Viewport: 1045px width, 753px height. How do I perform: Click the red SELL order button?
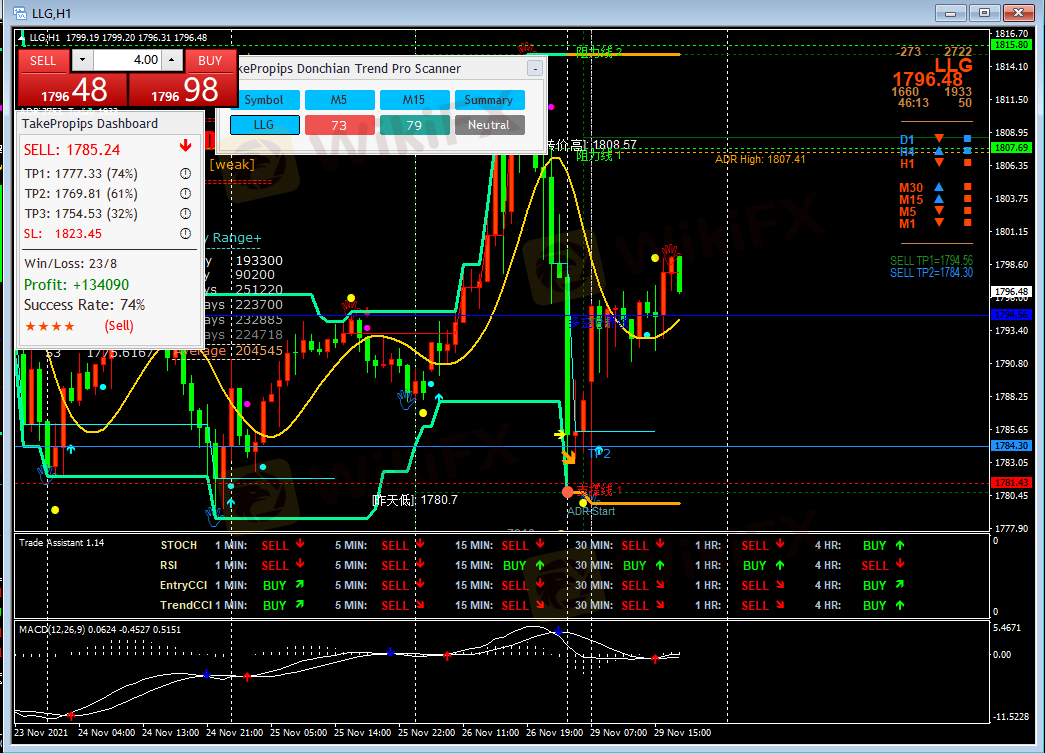pyautogui.click(x=43, y=60)
